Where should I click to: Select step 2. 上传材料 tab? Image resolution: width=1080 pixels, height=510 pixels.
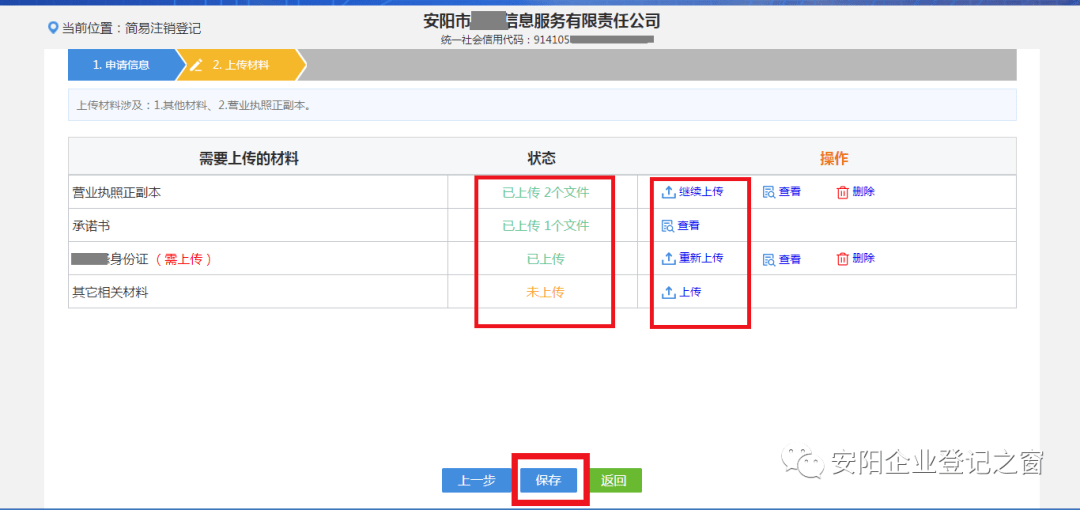[x=240, y=65]
